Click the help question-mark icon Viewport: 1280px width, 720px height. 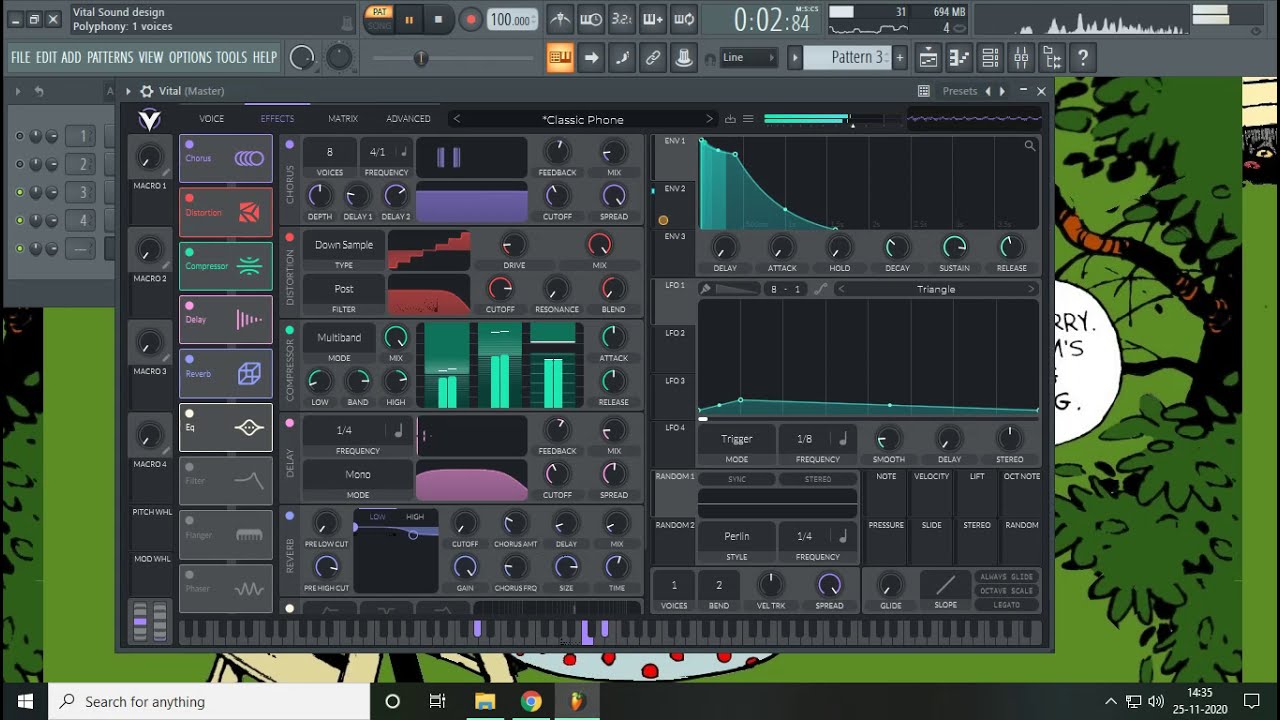pos(1082,57)
